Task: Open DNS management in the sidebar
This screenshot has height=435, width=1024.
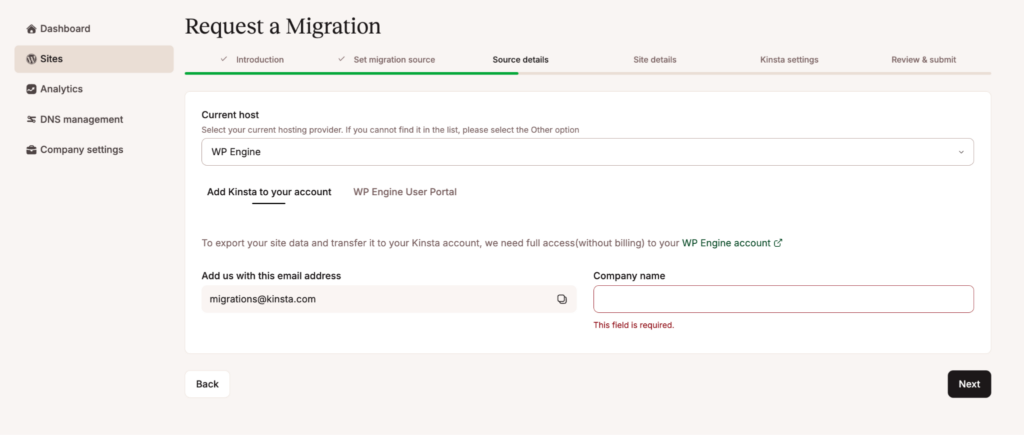Action: pos(94,120)
